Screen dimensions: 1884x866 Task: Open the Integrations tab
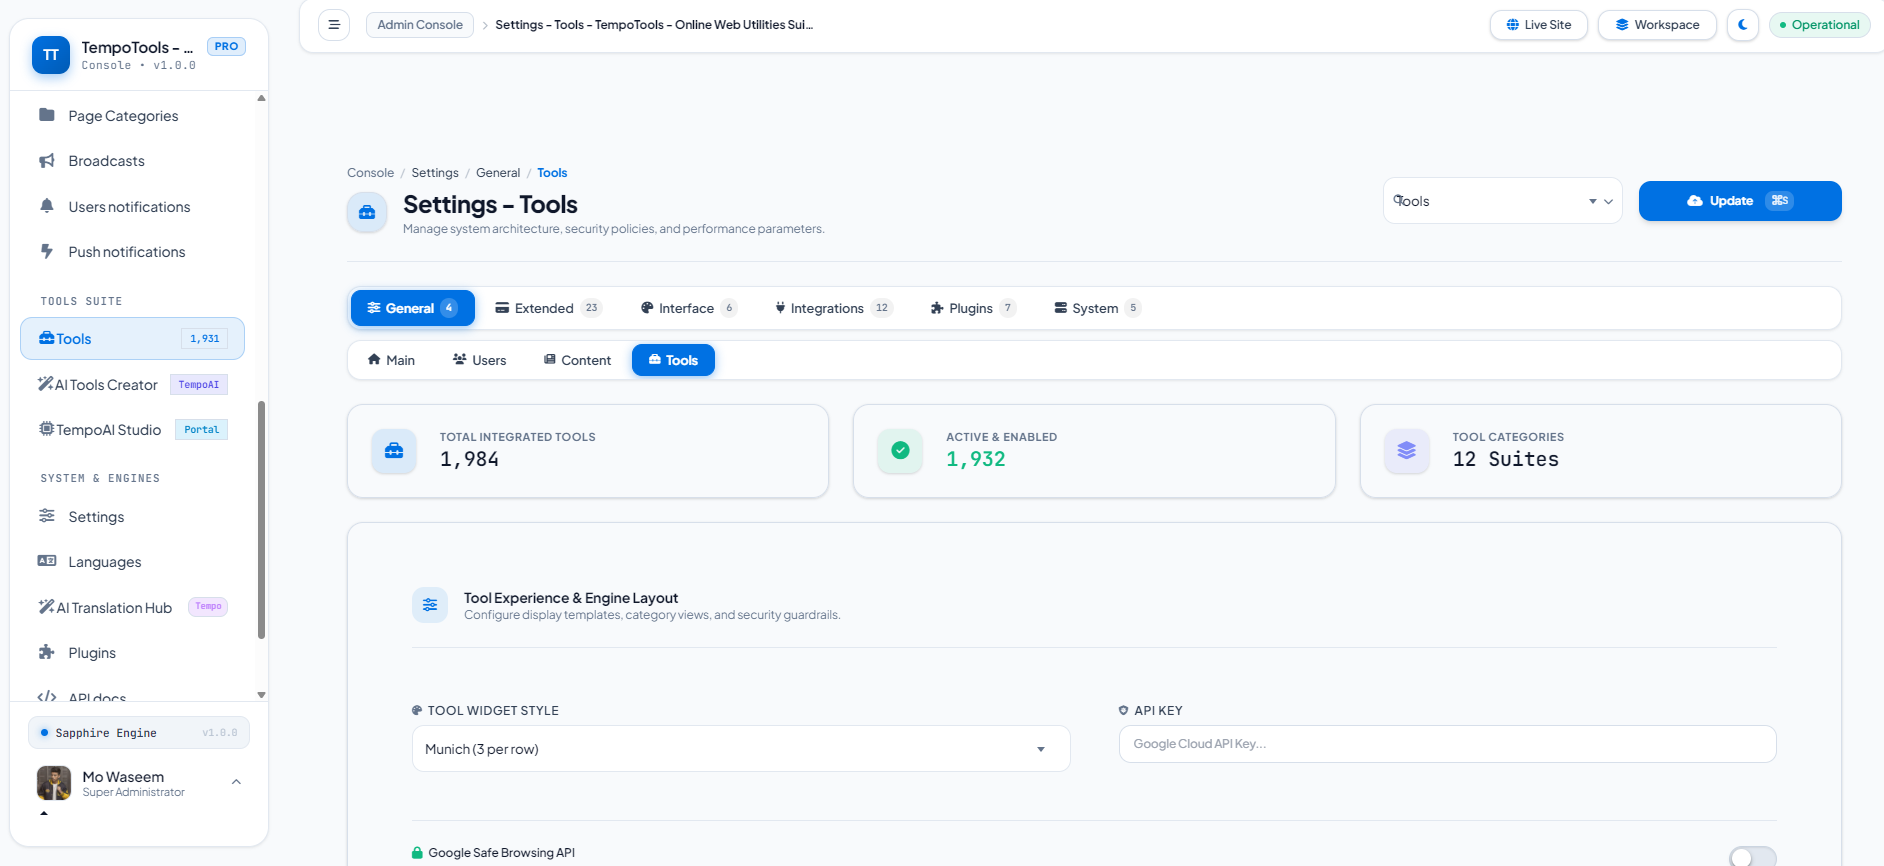click(834, 308)
